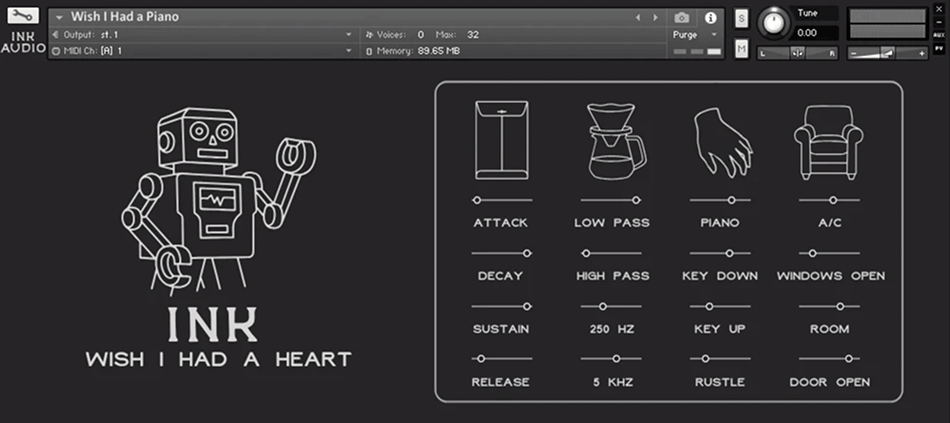Click the WINDOWS OPEN label
950x423 pixels.
tap(831, 276)
